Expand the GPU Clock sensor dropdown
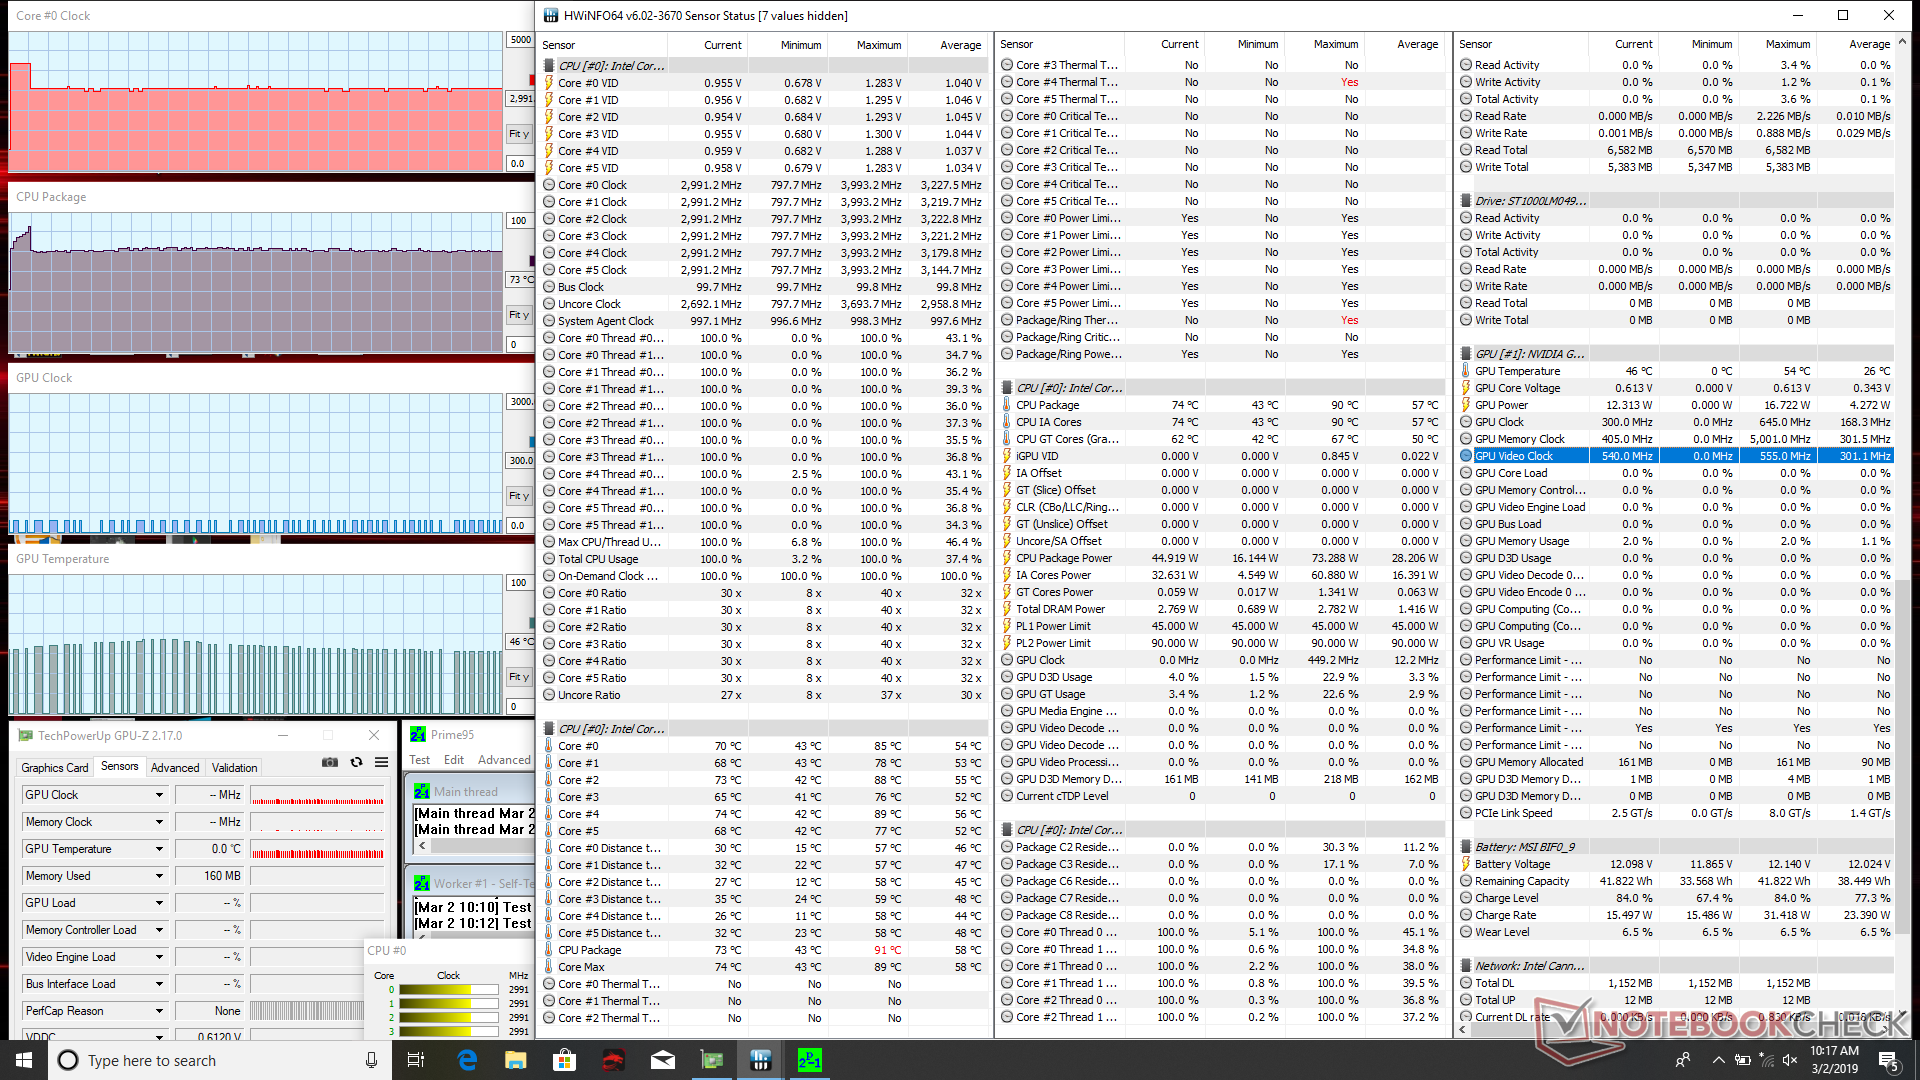The width and height of the screenshot is (1920, 1080). [x=159, y=795]
